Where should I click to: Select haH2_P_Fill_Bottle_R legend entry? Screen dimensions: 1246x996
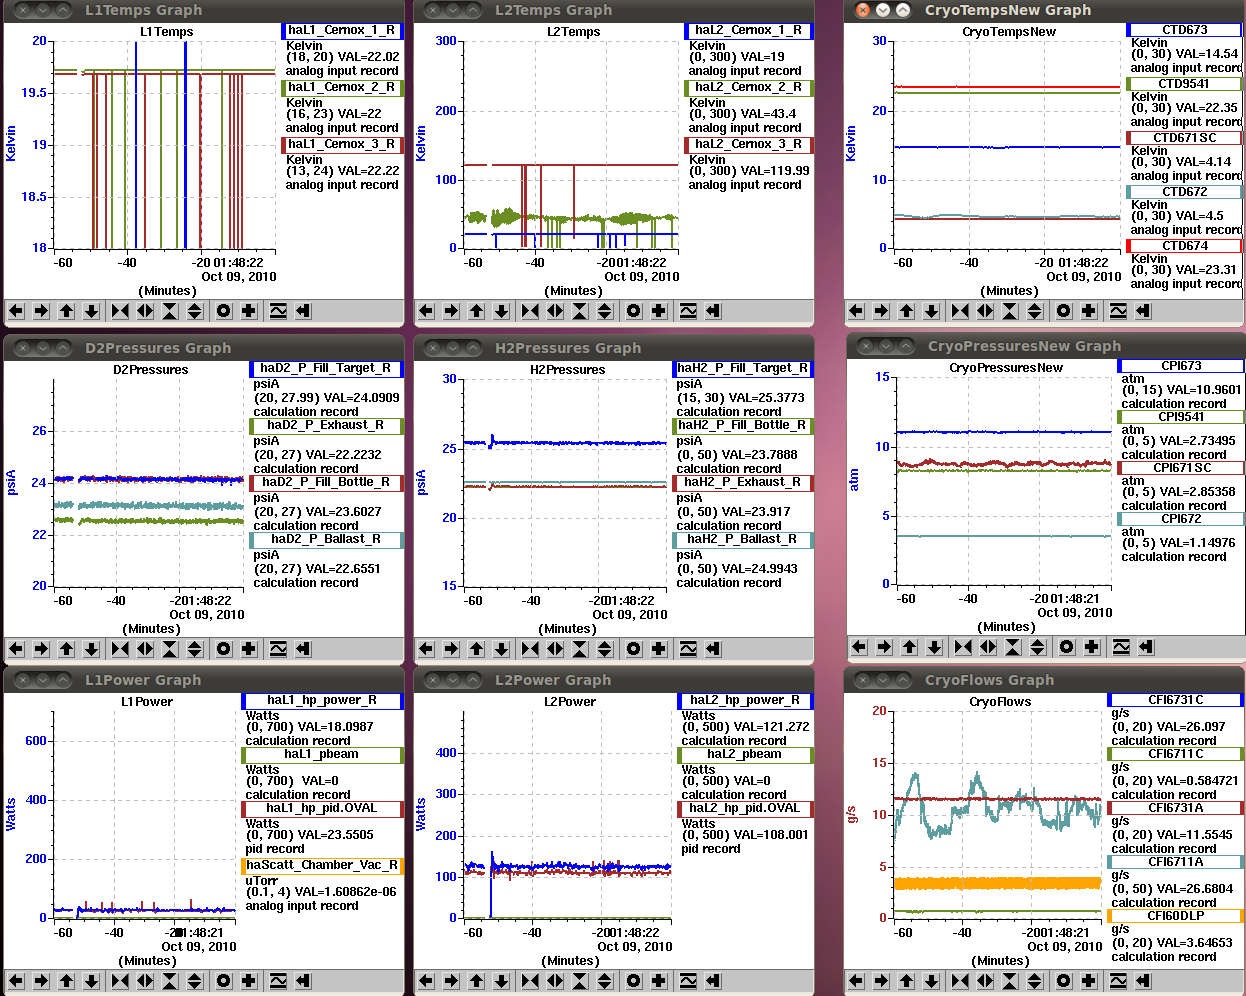(743, 426)
